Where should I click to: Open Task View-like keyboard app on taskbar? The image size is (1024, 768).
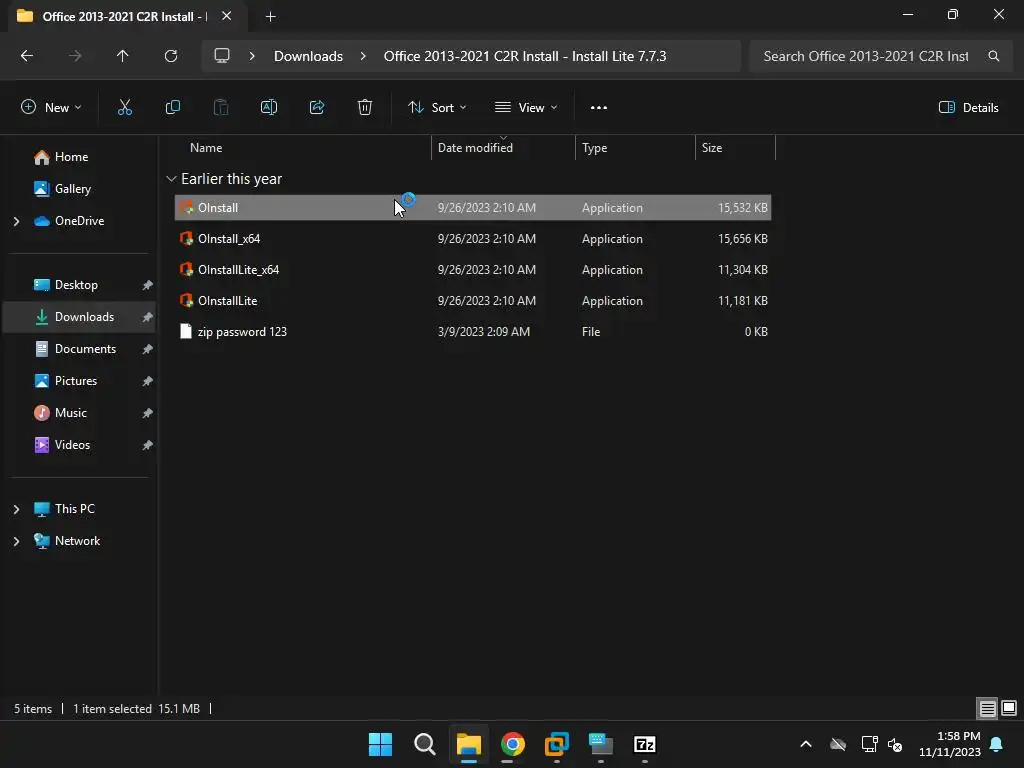600,744
